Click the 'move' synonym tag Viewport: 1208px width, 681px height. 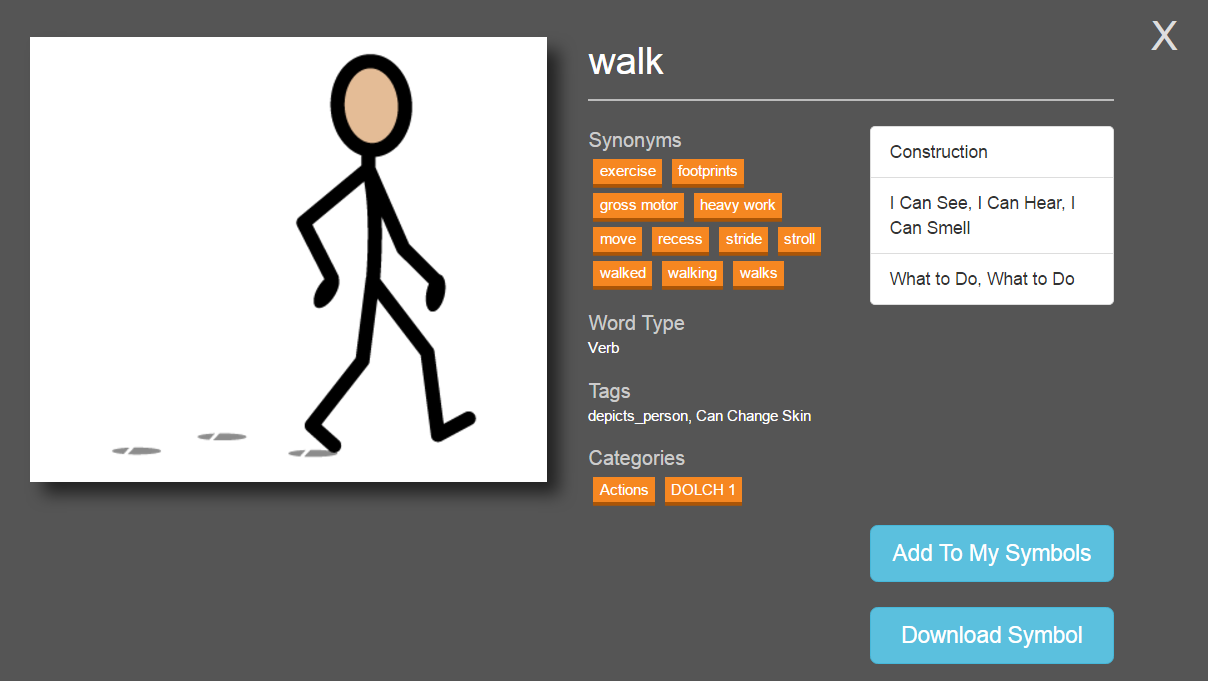617,240
